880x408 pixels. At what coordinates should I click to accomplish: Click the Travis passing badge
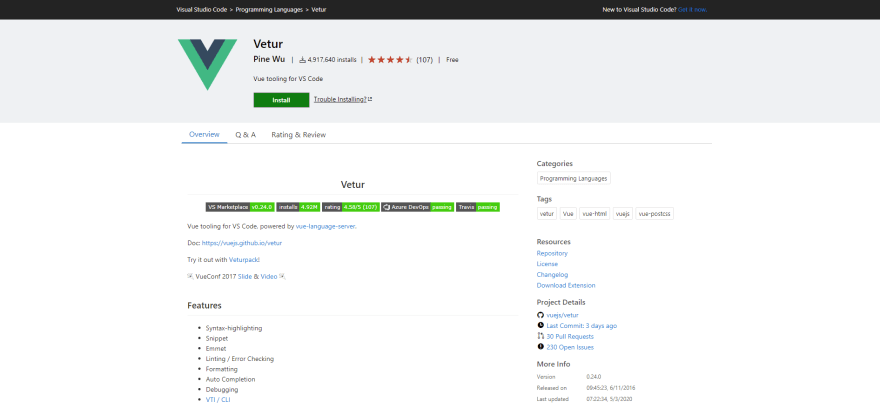[x=478, y=207]
